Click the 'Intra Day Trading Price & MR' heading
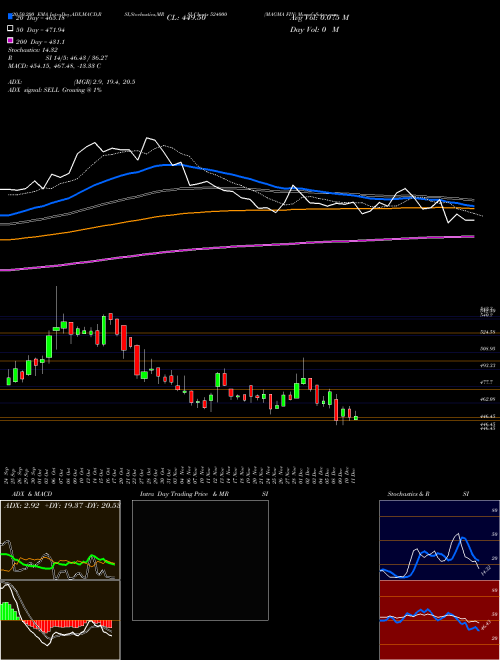 (x=184, y=494)
